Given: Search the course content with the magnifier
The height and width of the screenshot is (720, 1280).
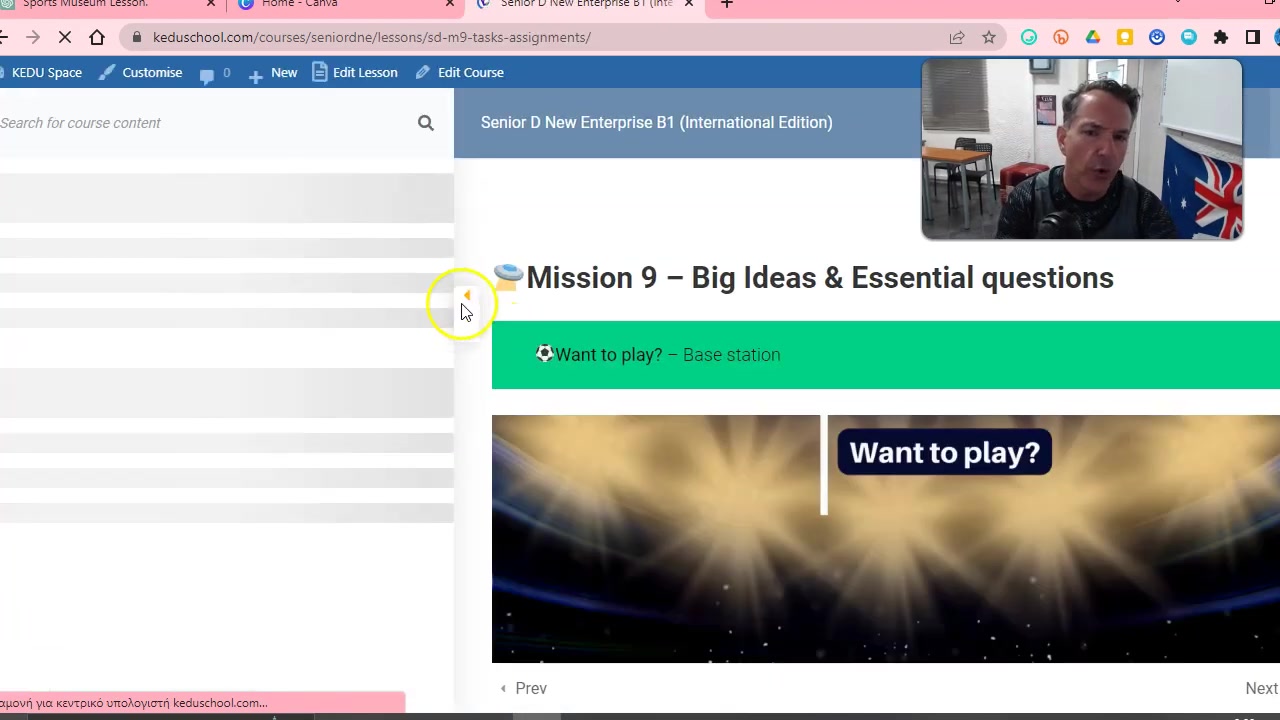Looking at the screenshot, I should pos(426,123).
